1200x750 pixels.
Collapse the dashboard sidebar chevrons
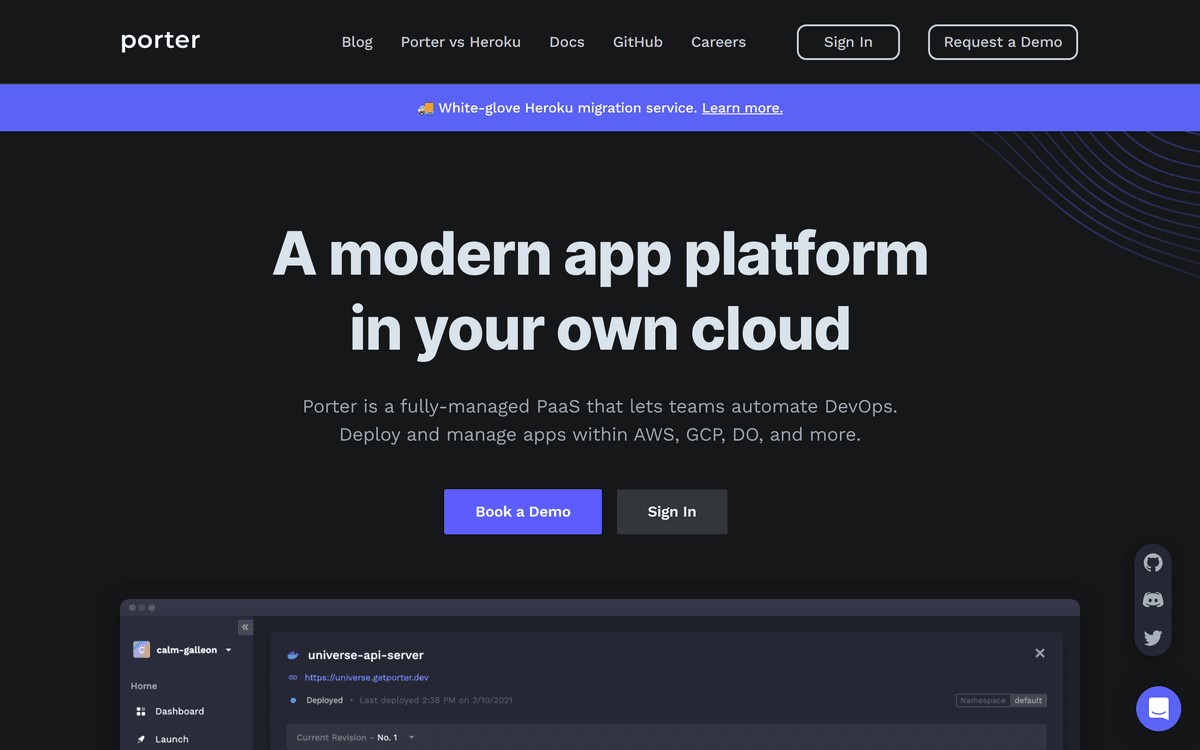[x=245, y=627]
